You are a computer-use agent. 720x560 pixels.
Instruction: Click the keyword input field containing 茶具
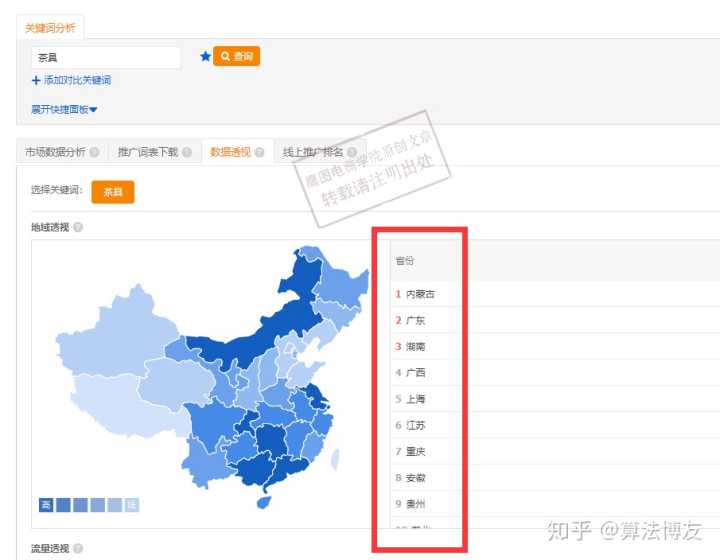point(106,57)
